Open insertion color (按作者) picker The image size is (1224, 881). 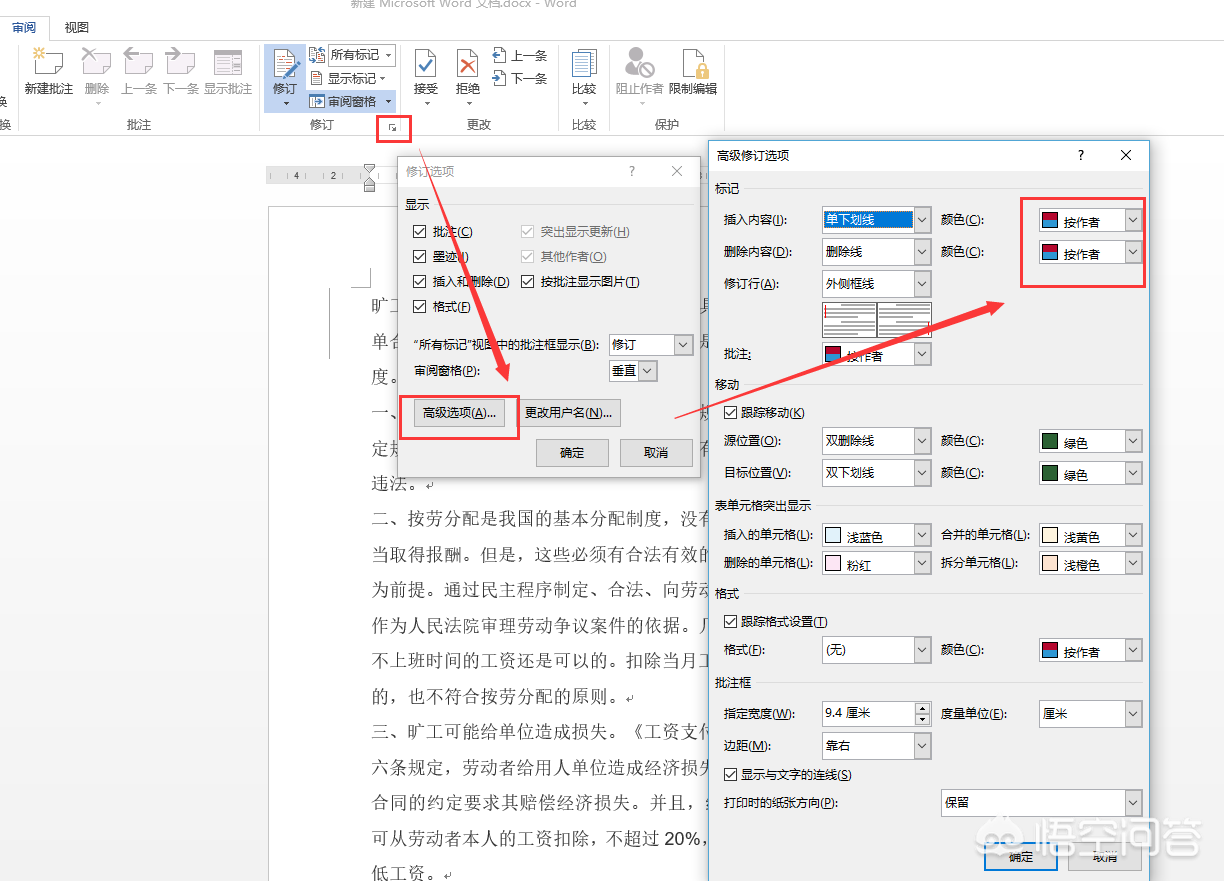(x=1090, y=221)
